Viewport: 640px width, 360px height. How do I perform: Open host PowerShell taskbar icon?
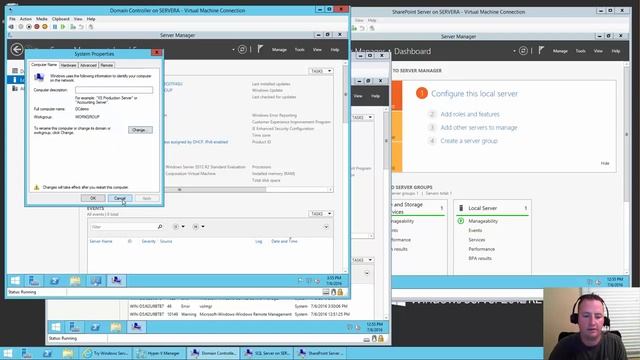(47, 353)
